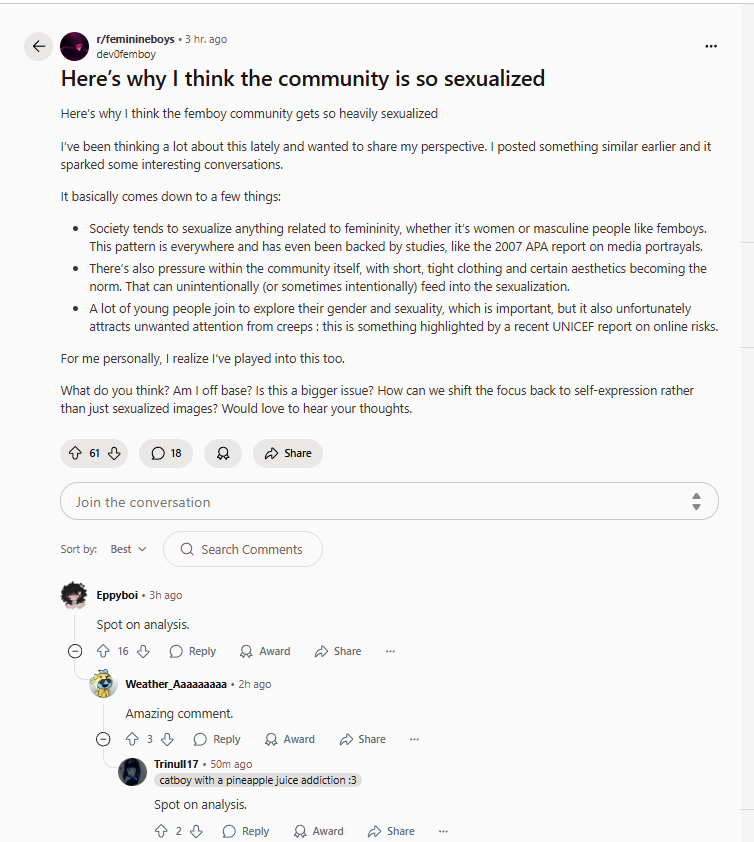Reply to Eppyboi's comment

(x=192, y=651)
